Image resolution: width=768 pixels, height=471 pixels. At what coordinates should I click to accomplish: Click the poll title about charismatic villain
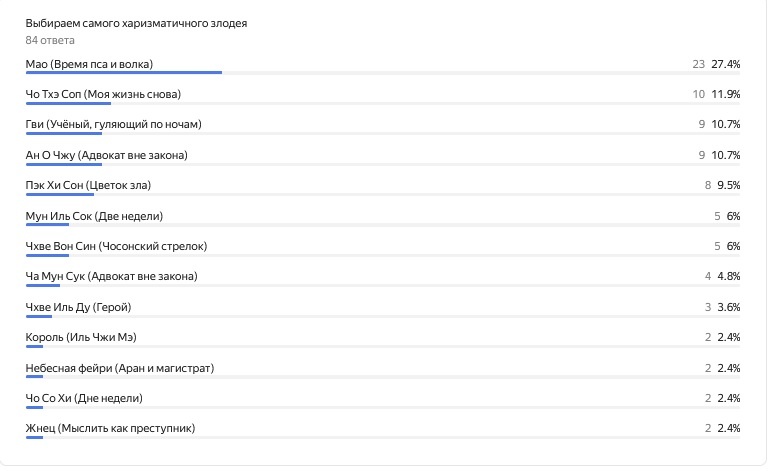point(137,23)
